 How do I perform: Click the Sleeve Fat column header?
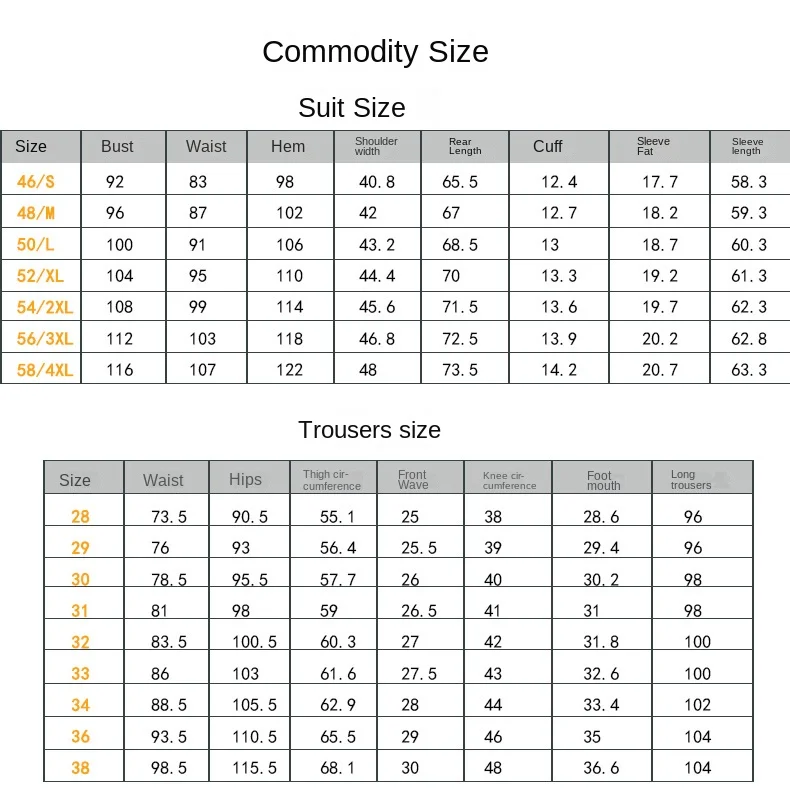click(653, 146)
